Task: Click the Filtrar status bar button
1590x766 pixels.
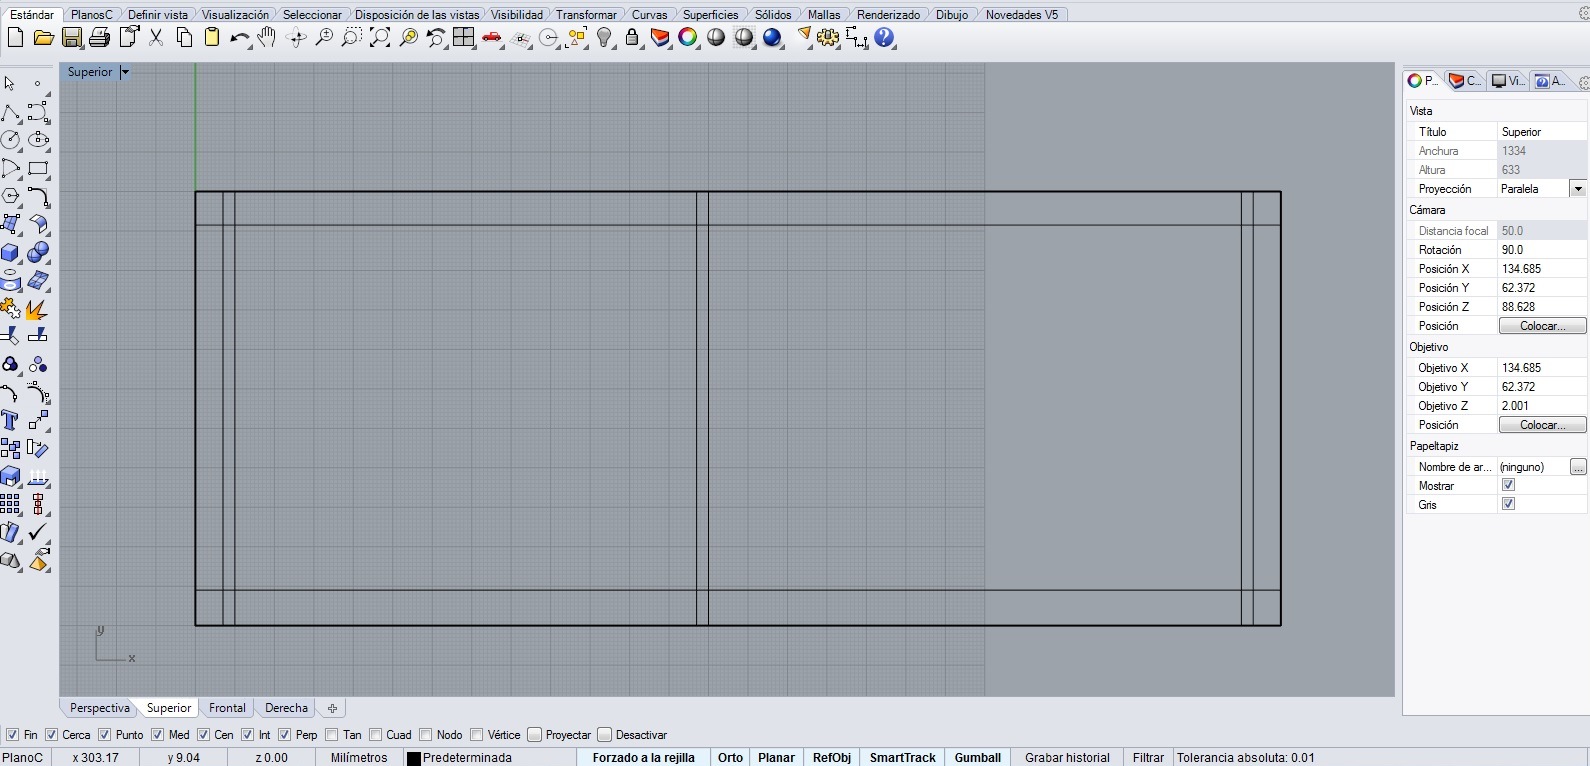Action: (1148, 758)
